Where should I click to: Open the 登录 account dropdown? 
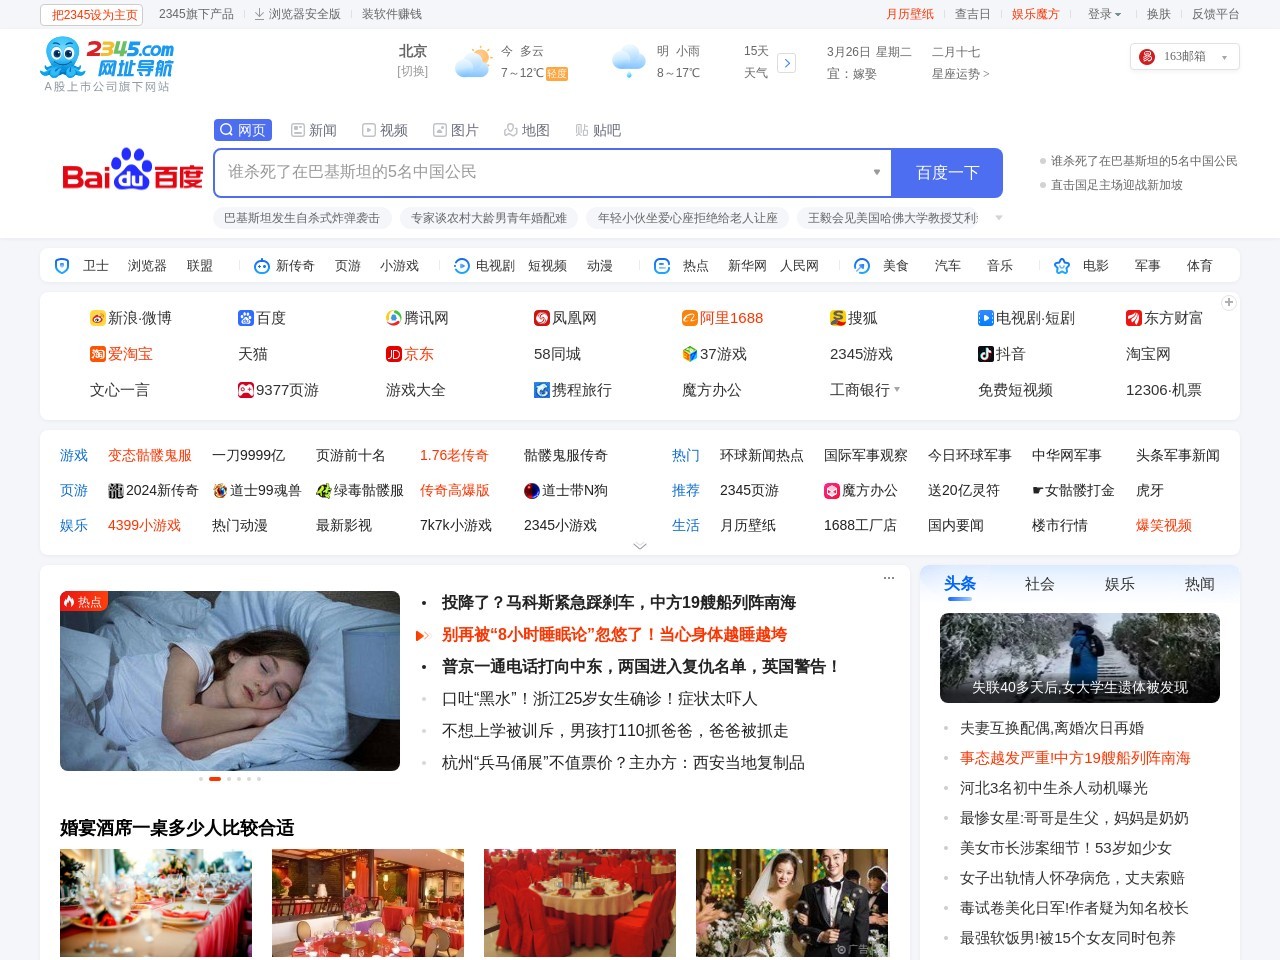click(x=1104, y=15)
